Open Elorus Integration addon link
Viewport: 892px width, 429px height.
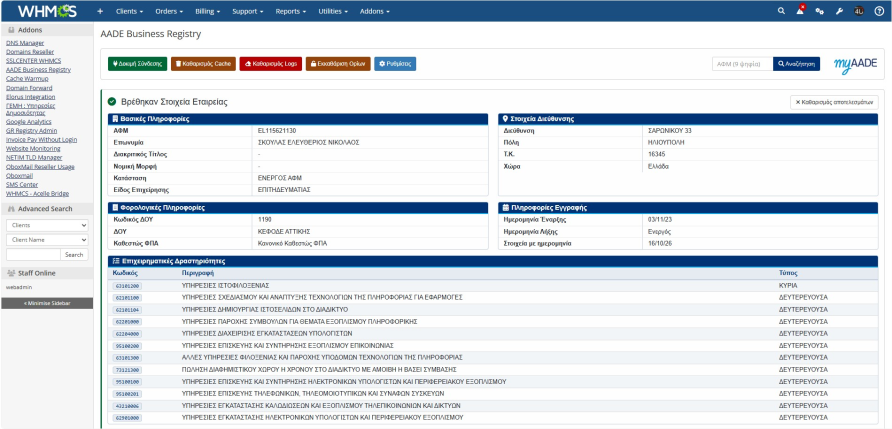(31, 97)
